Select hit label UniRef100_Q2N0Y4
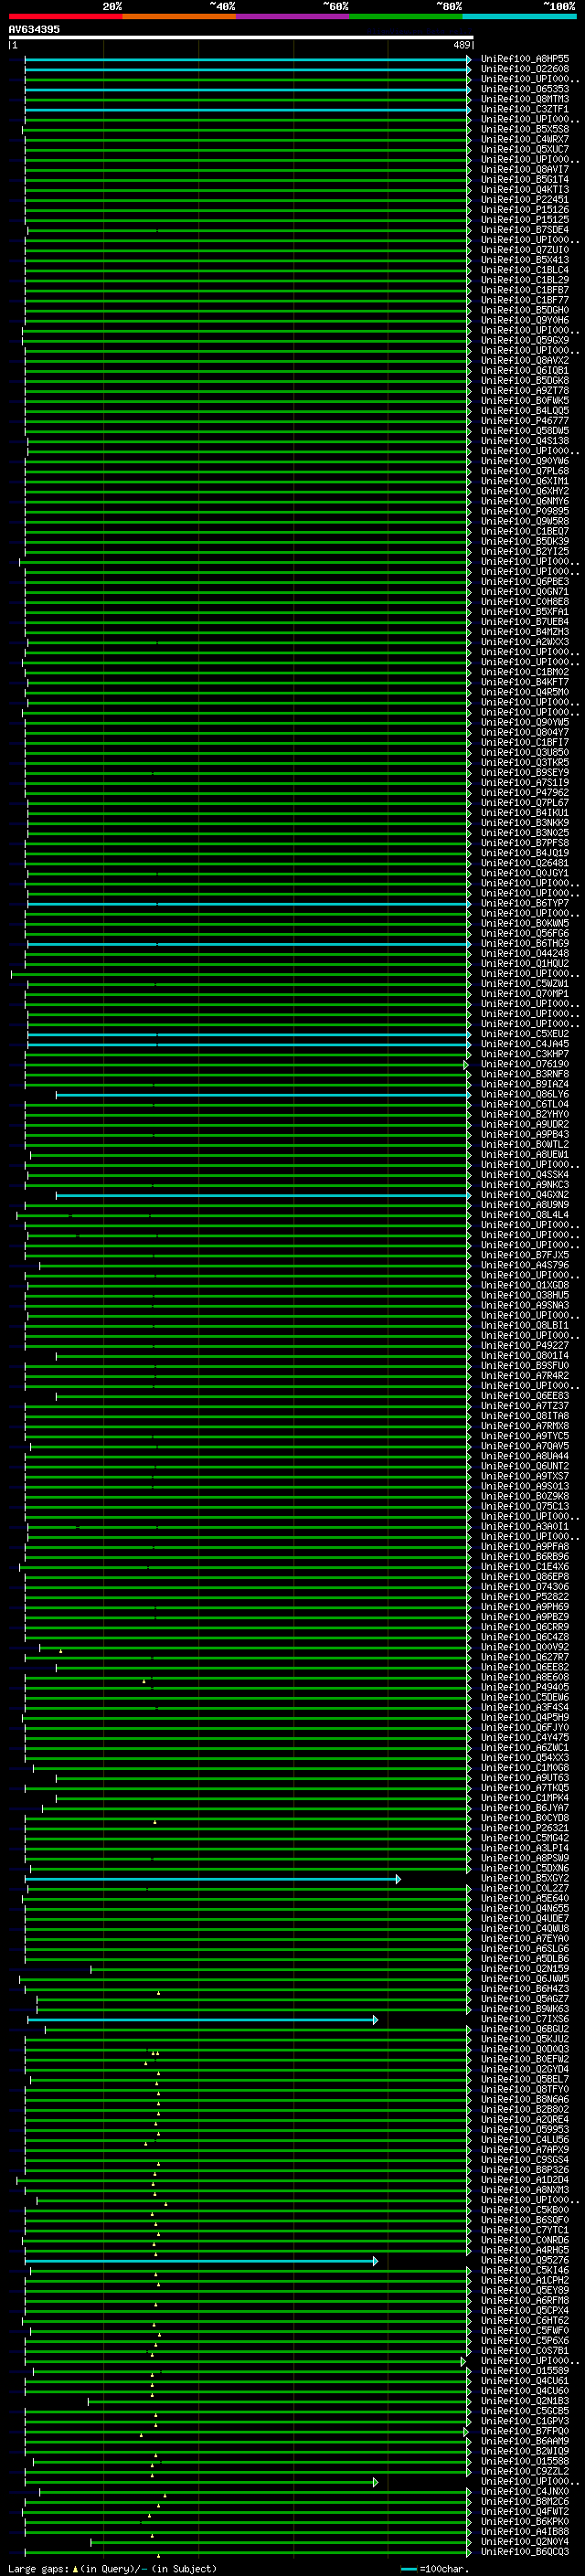The height and width of the screenshot is (2576, 585). point(525,2541)
